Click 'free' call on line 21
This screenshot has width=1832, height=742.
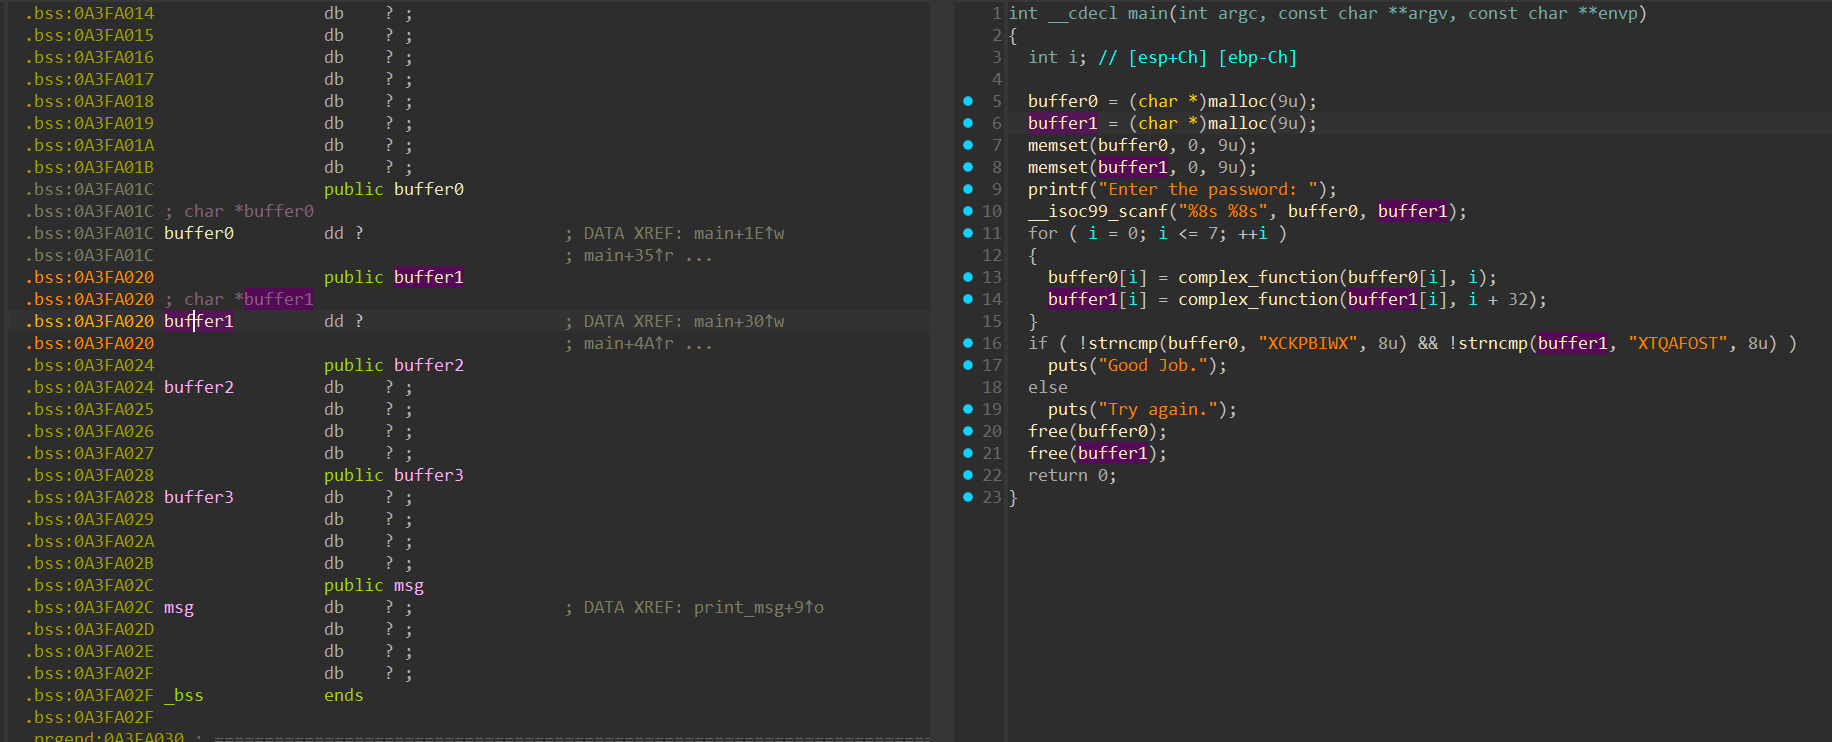click(x=1048, y=453)
